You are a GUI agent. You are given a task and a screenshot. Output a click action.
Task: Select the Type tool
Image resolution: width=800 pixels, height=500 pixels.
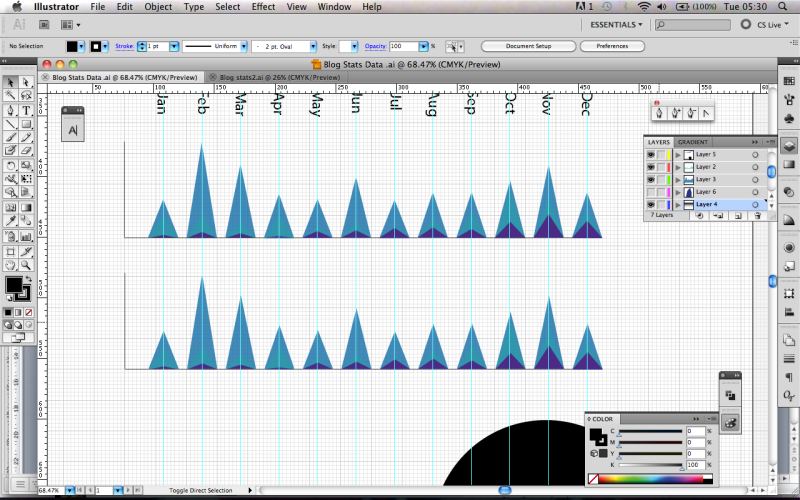pos(26,110)
